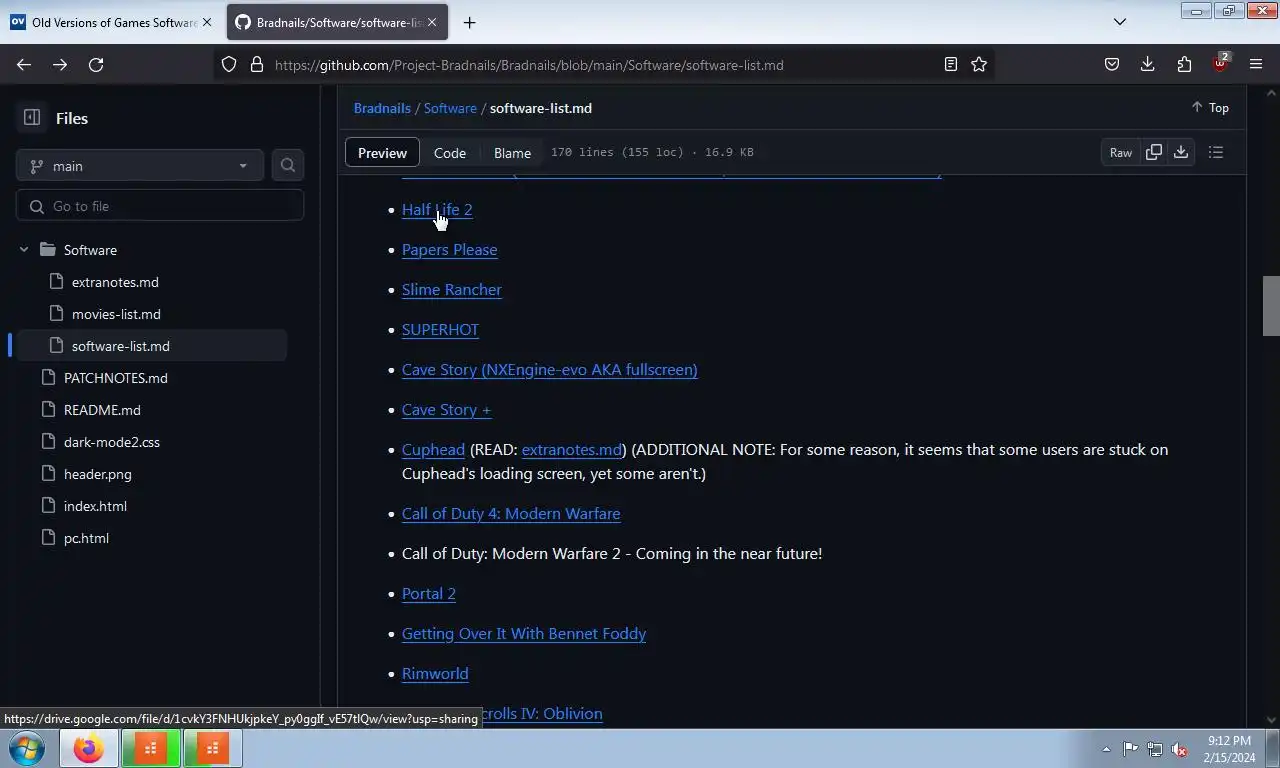This screenshot has width=1280, height=768.
Task: Open the Windows Start menu
Action: click(x=26, y=748)
